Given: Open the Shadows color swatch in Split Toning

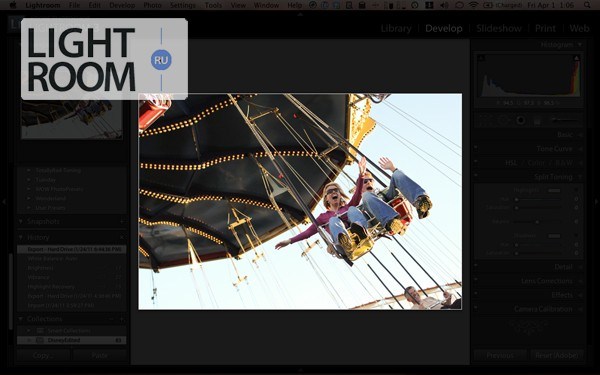Looking at the screenshot, I should pos(554,236).
